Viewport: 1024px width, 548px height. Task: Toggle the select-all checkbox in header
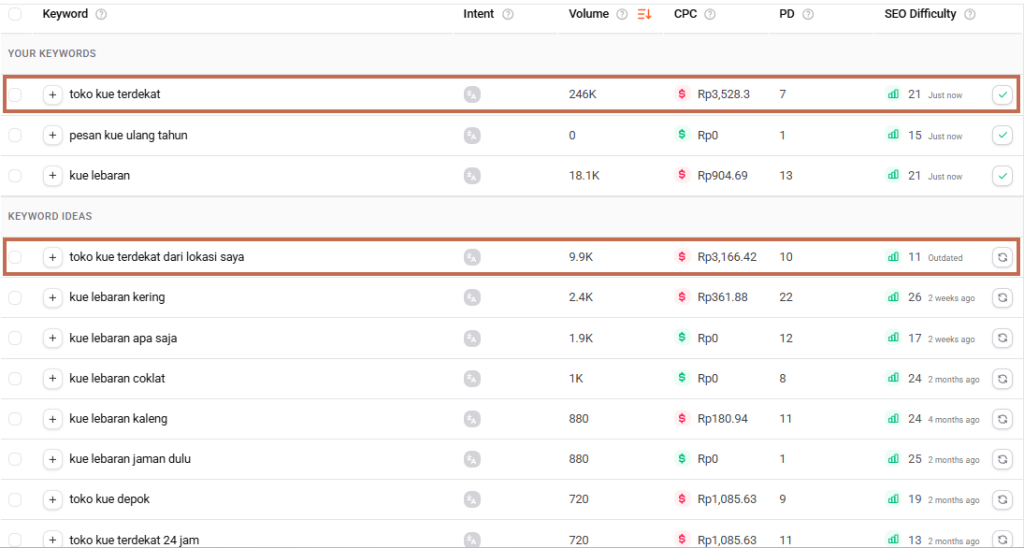(15, 14)
